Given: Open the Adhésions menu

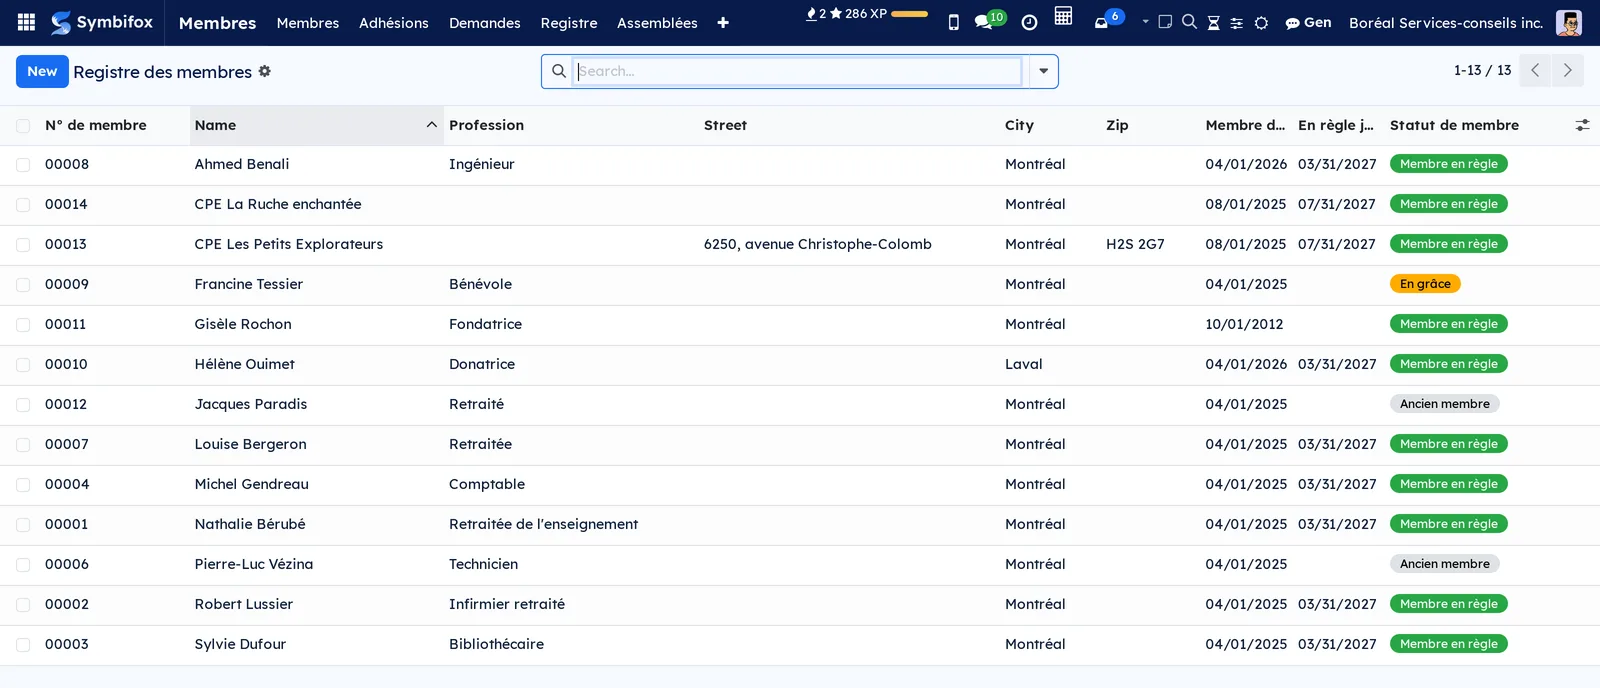Looking at the screenshot, I should pos(394,22).
